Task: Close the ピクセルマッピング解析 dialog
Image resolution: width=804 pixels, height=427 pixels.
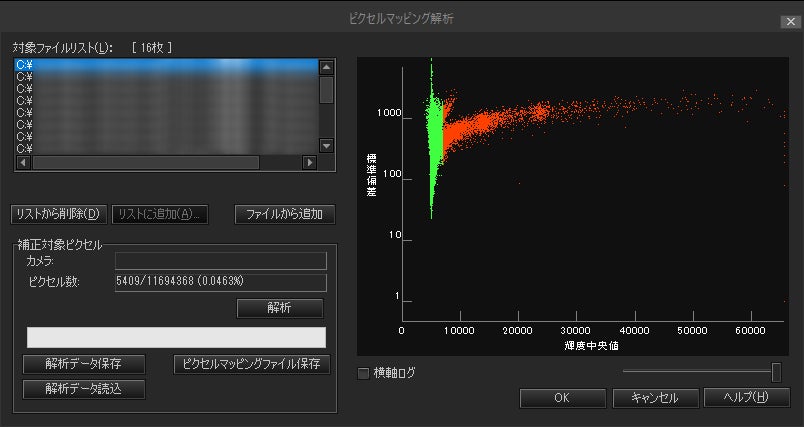Action: tap(790, 22)
